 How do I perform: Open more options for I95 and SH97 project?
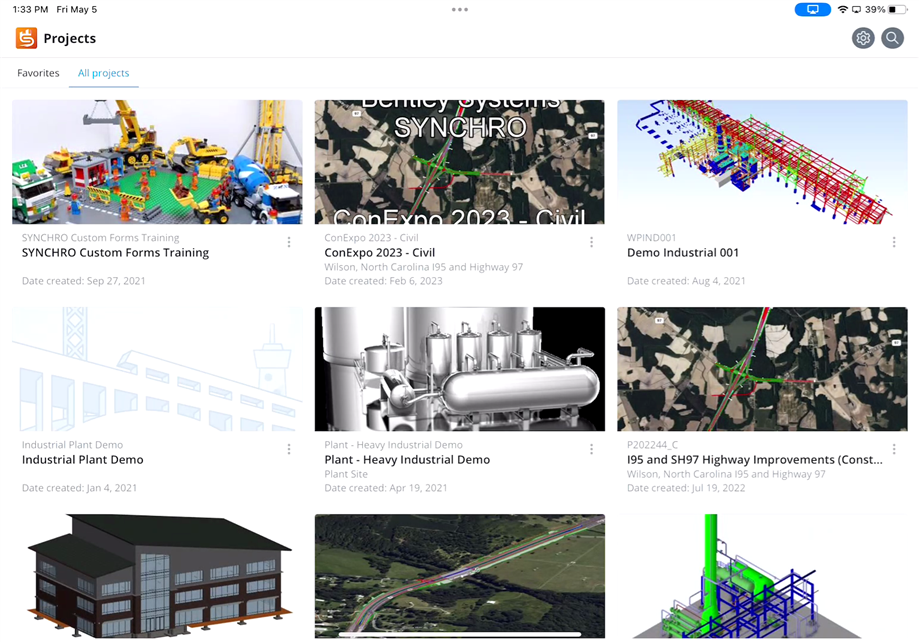pyautogui.click(x=894, y=449)
